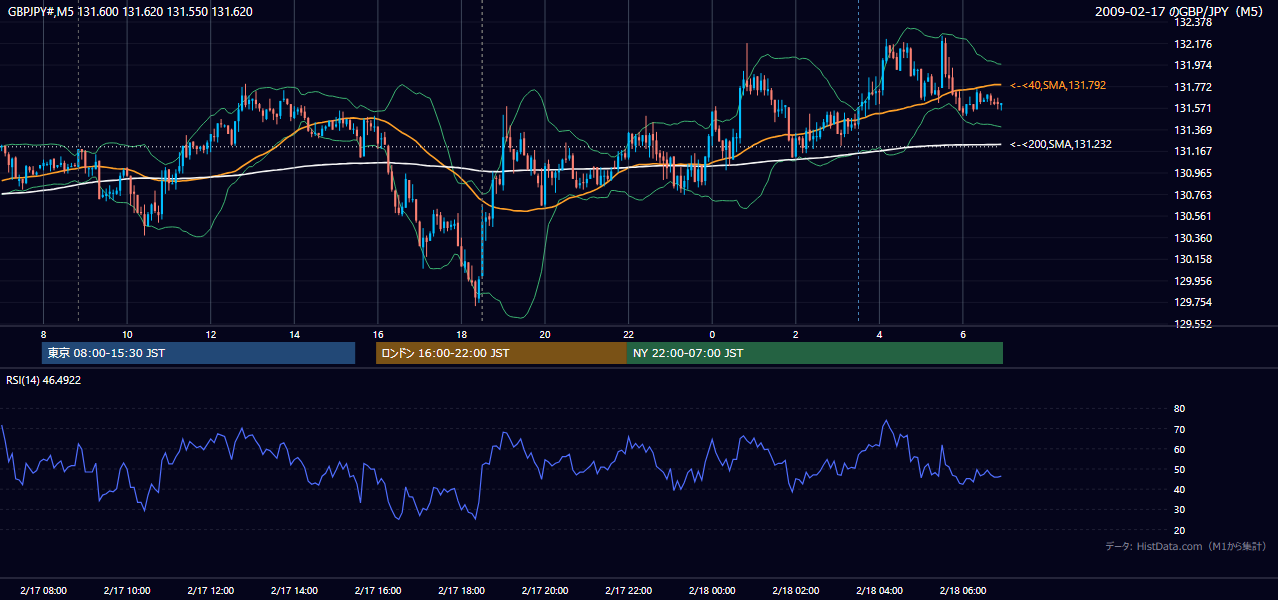This screenshot has height=600, width=1278.
Task: Click price axis value 130.360
Action: [1193, 238]
